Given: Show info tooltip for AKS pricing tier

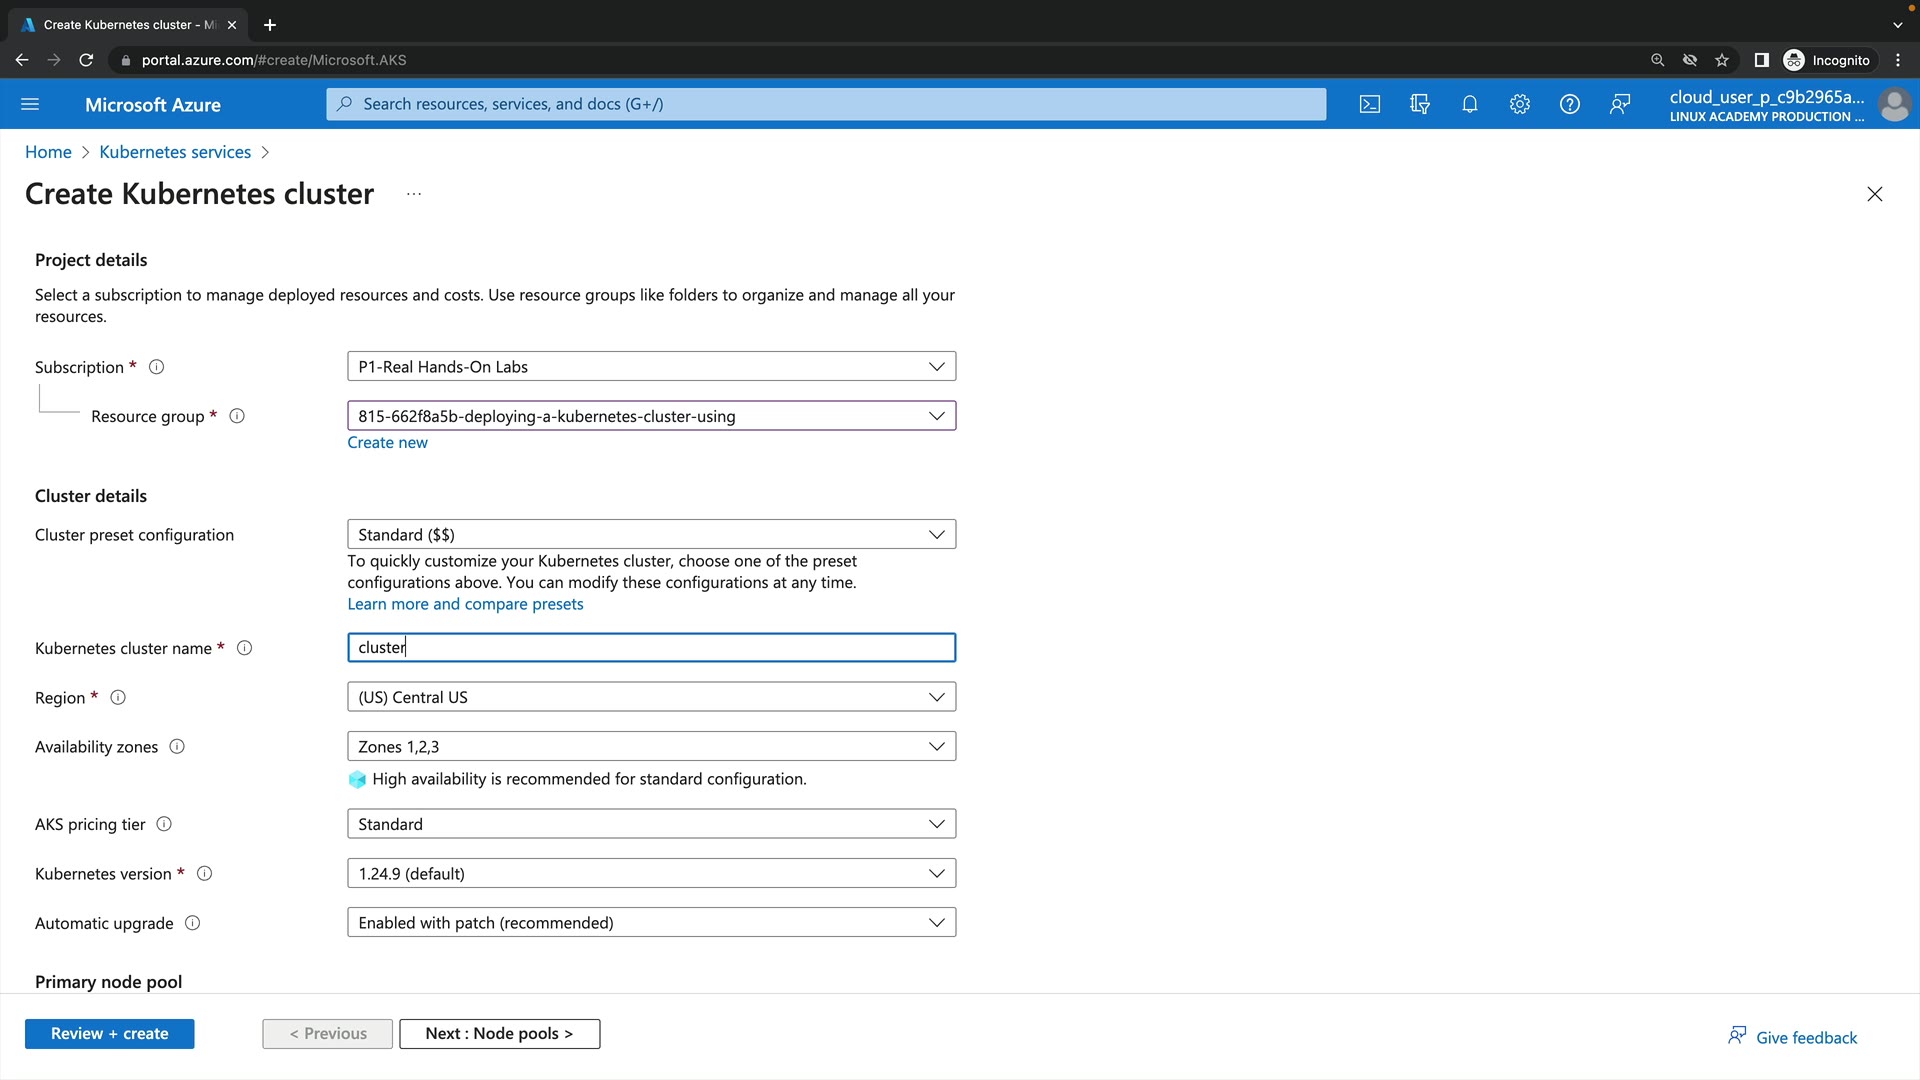Looking at the screenshot, I should pos(164,824).
